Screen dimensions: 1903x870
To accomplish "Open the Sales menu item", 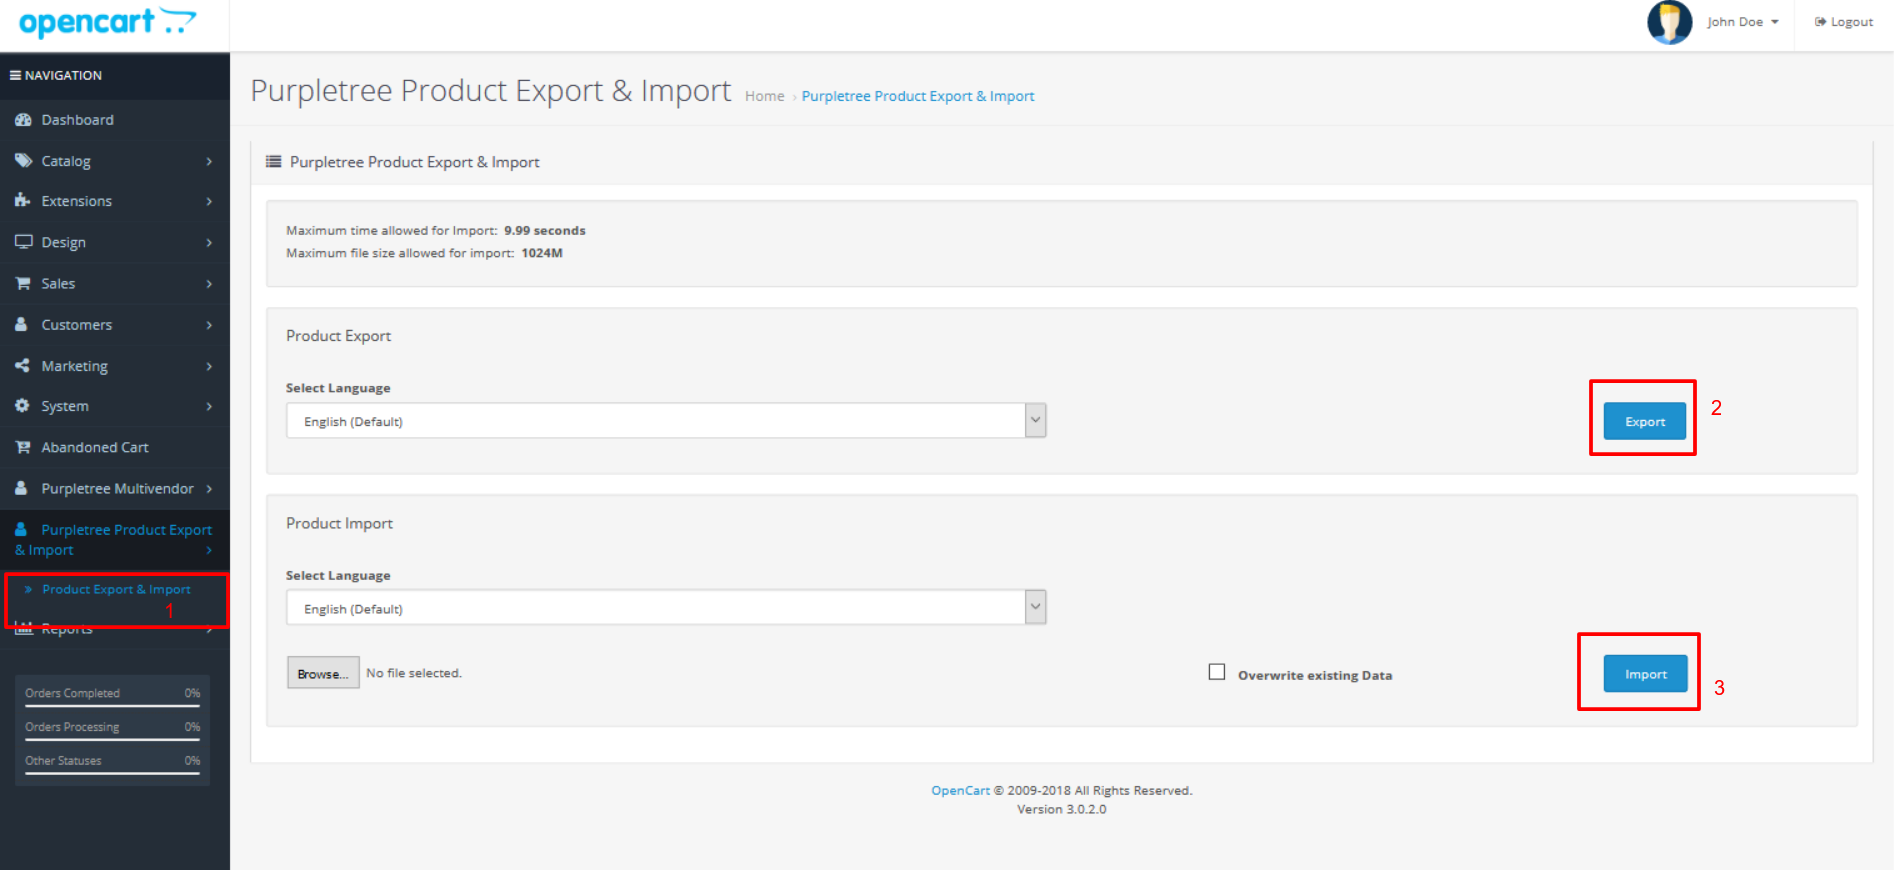I will pyautogui.click(x=115, y=284).
